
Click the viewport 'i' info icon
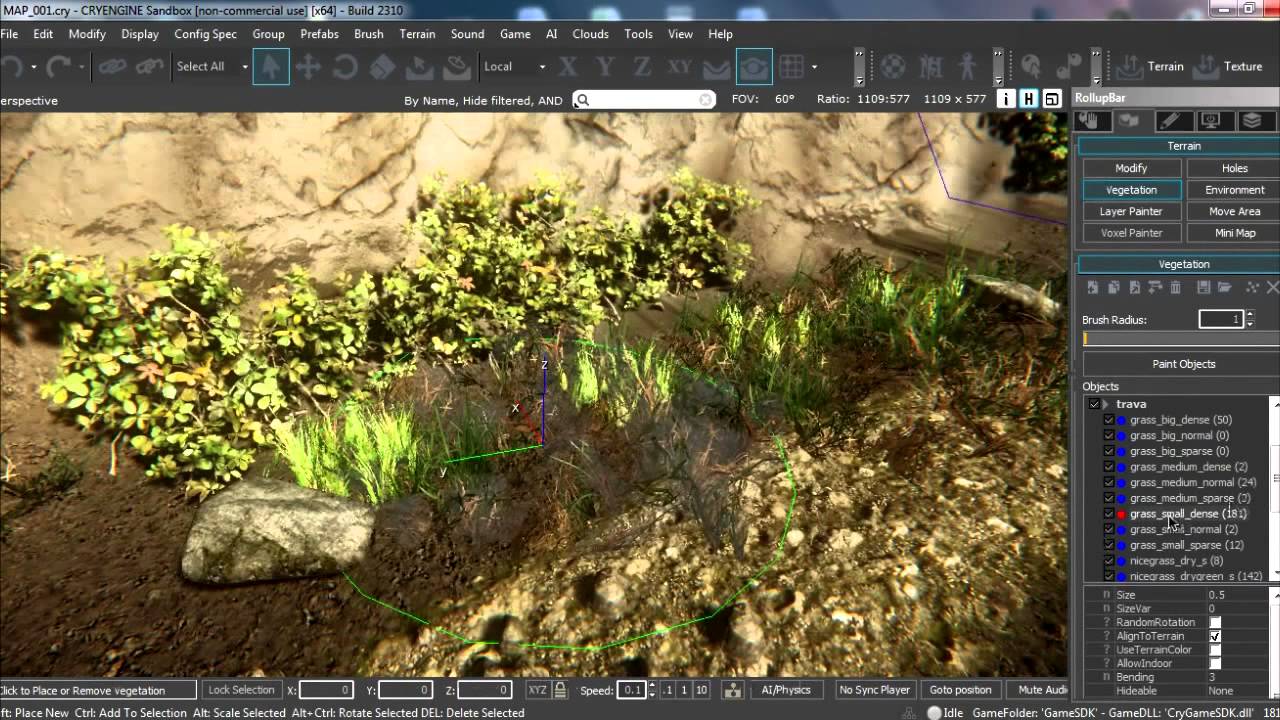[1006, 99]
